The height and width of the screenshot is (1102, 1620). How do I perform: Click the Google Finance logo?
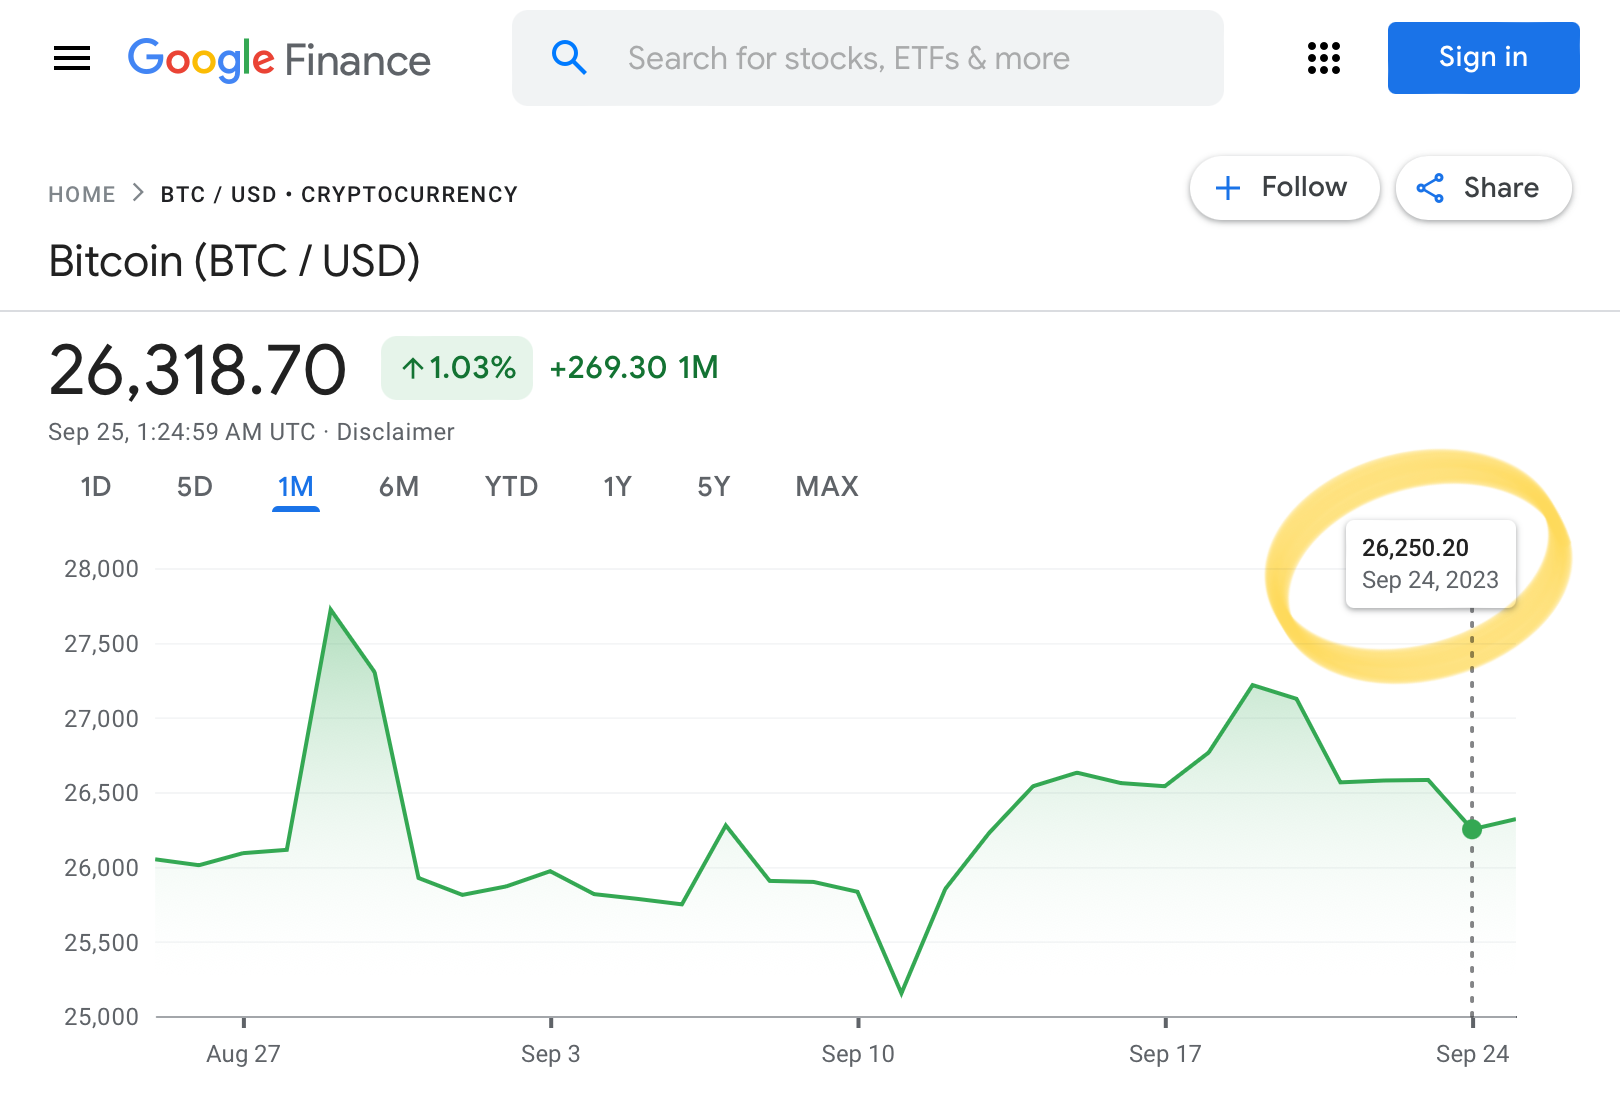coord(279,60)
